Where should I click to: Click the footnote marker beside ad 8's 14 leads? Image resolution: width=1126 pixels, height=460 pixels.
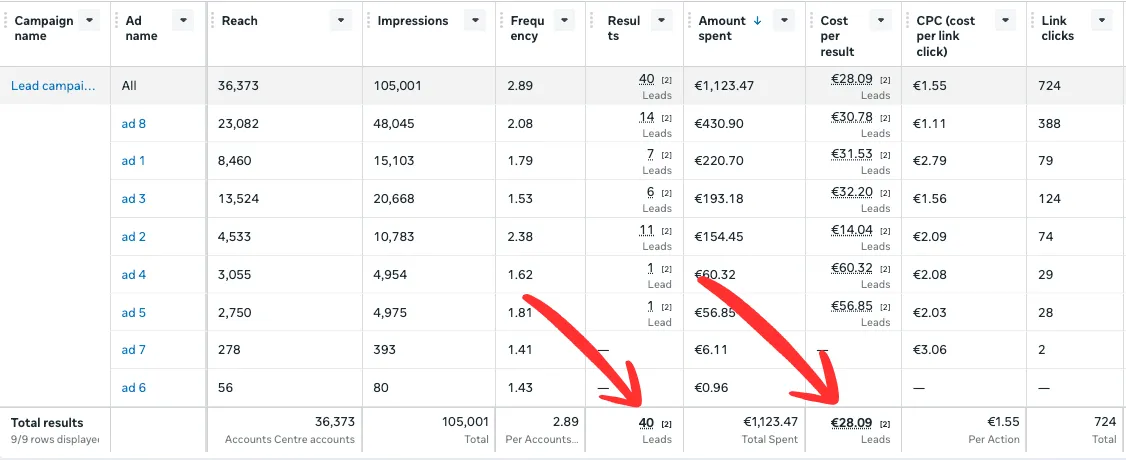click(667, 118)
